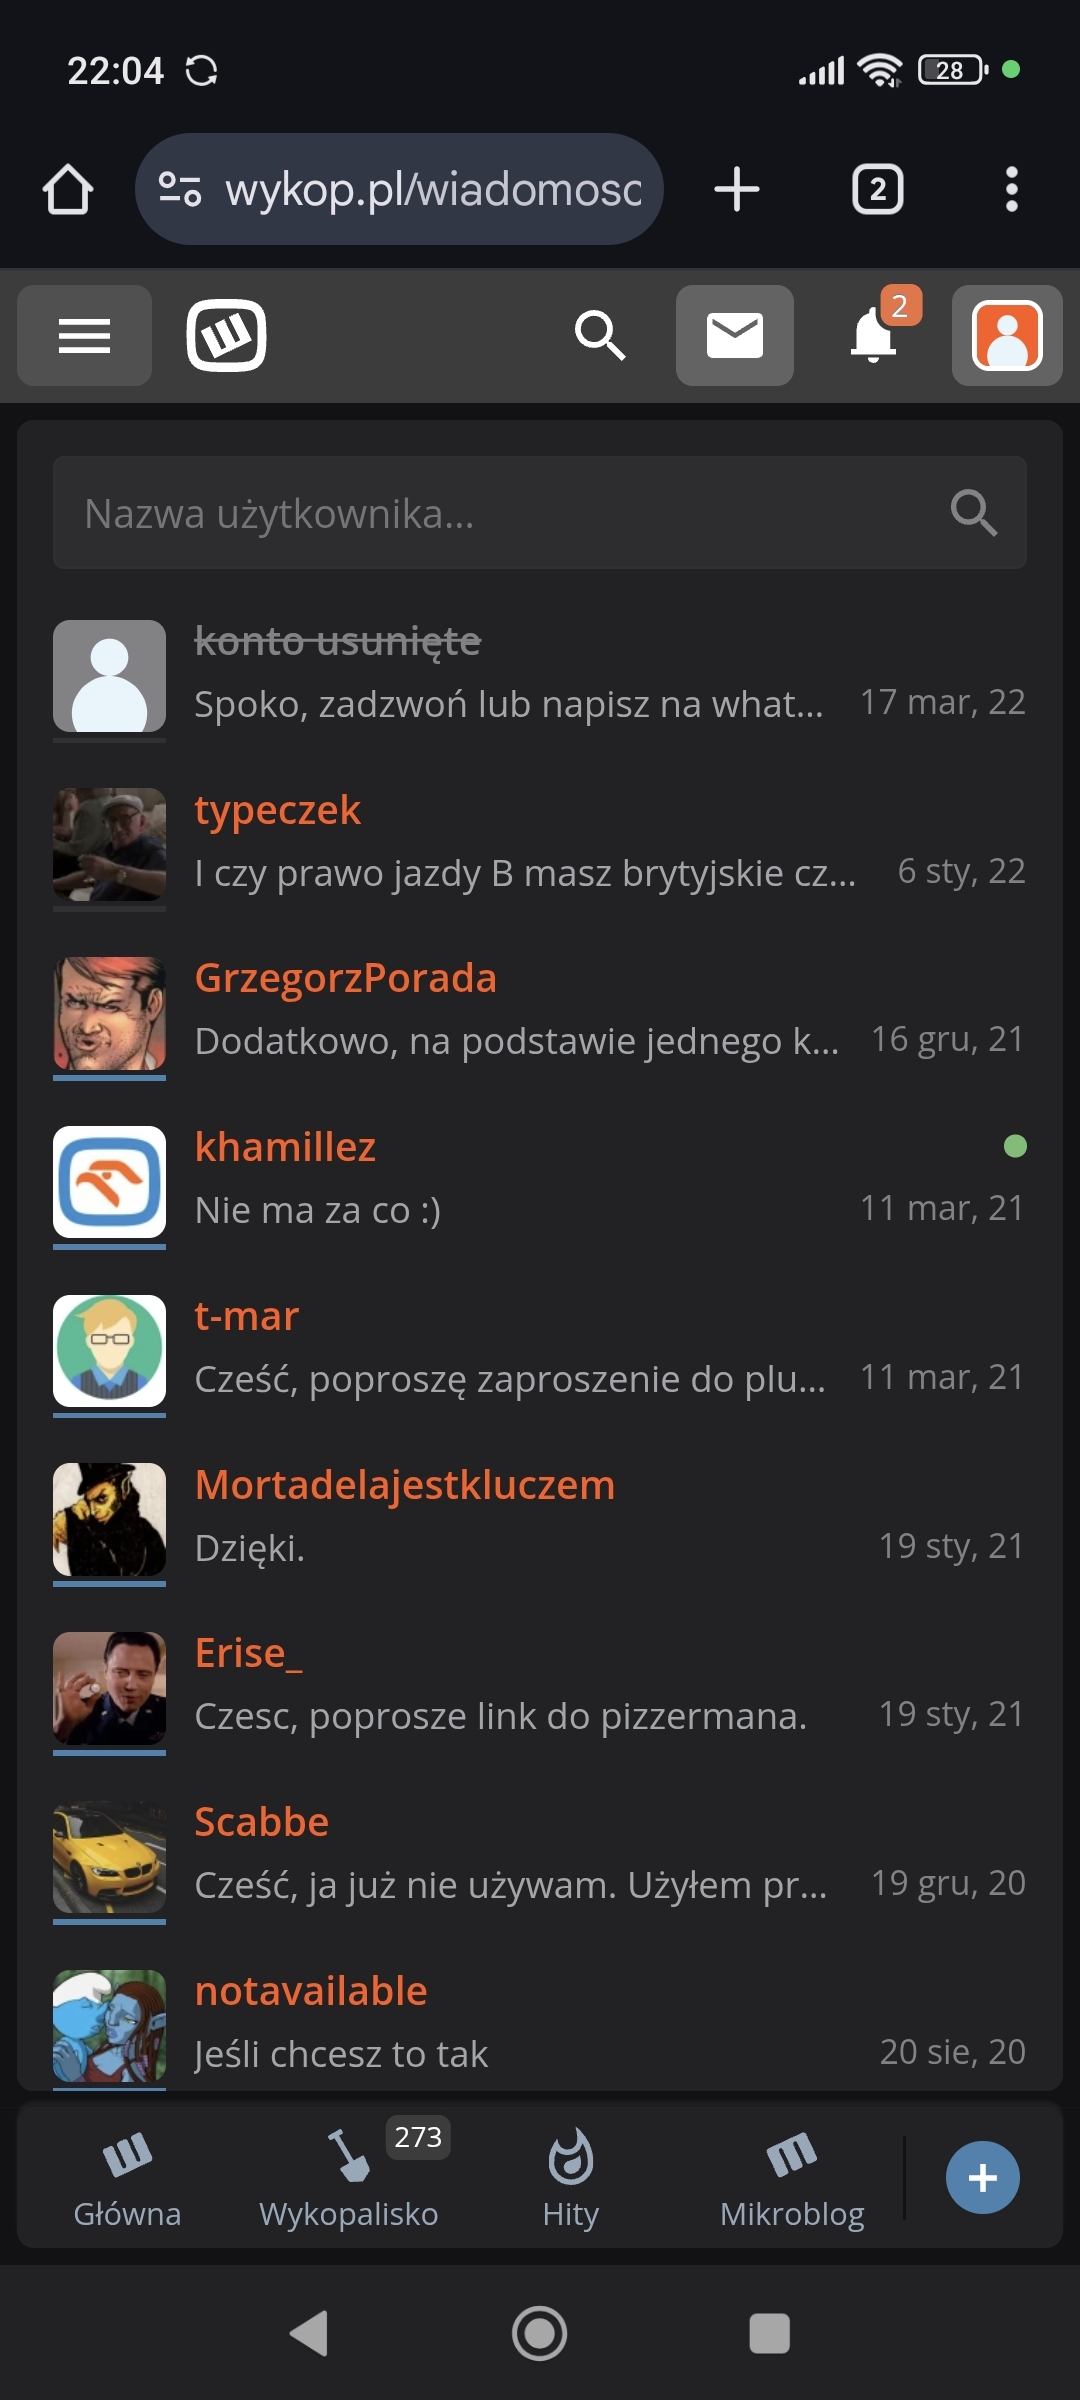Open notifications bell with 2 badge

tap(875, 335)
